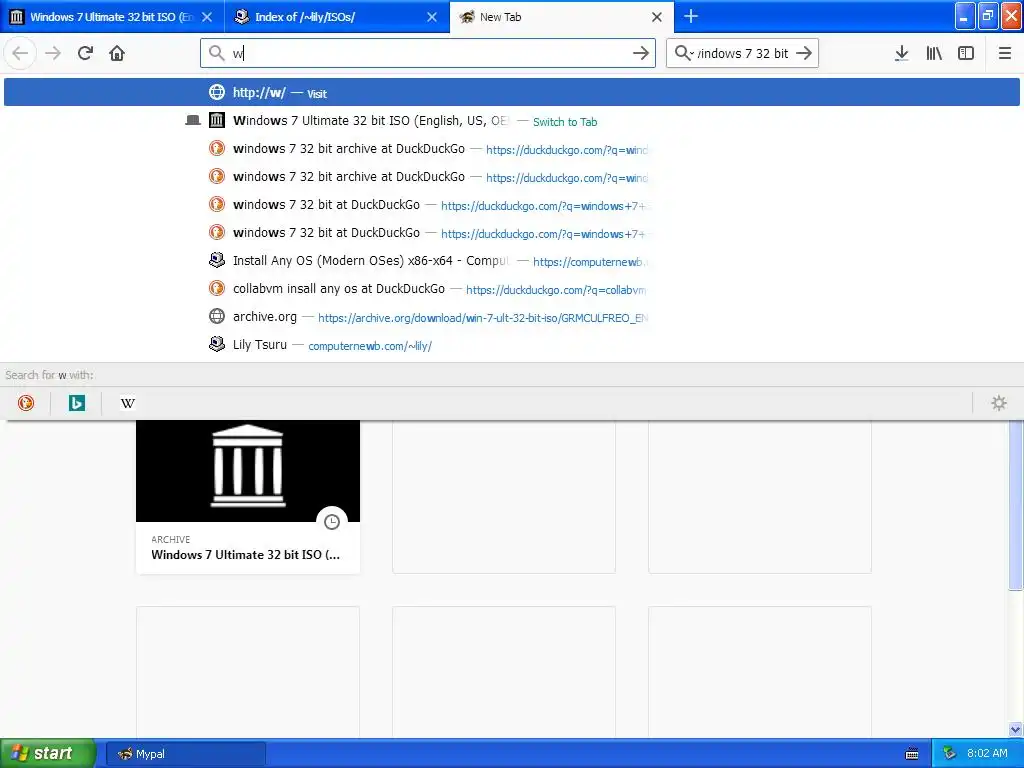Viewport: 1024px width, 768px height.
Task: Choose the archive.org download suggestion
Action: coord(511,317)
